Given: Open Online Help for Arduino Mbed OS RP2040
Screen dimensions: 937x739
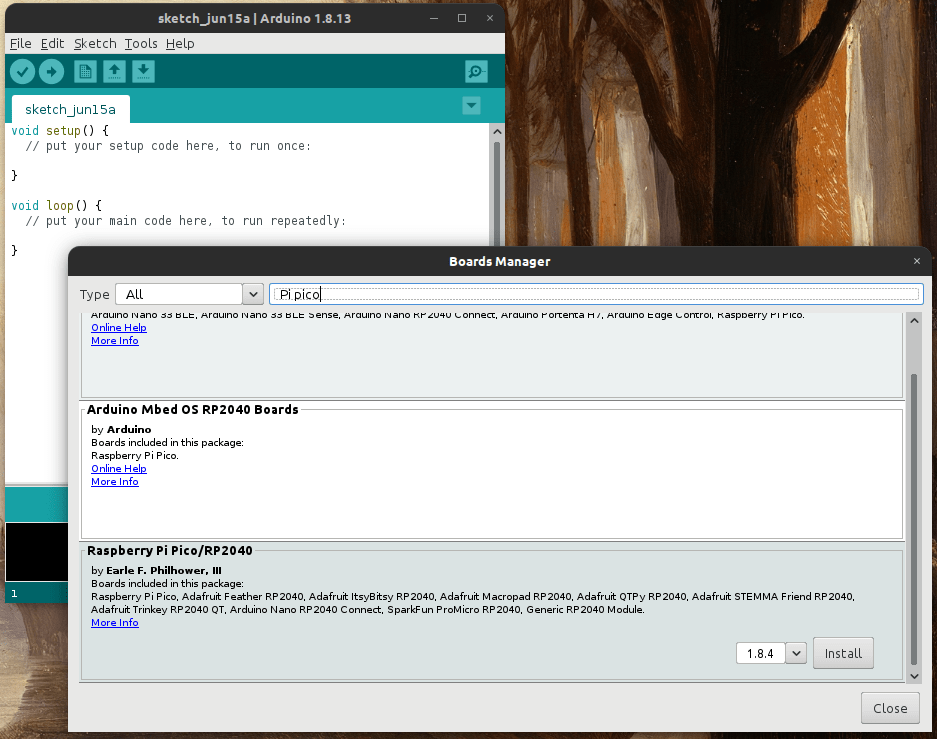Looking at the screenshot, I should click(x=118, y=468).
